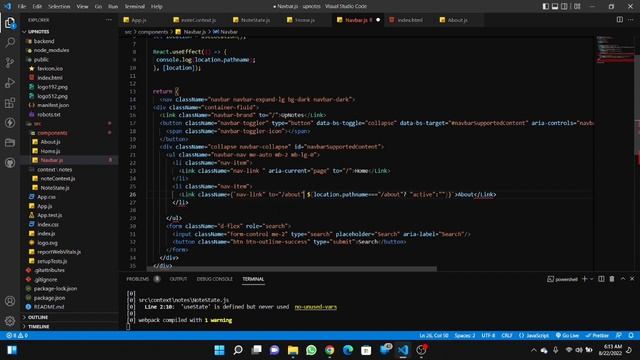The height and width of the screenshot is (360, 640).
Task: Open the Search view in activity bar
Action: (10, 42)
